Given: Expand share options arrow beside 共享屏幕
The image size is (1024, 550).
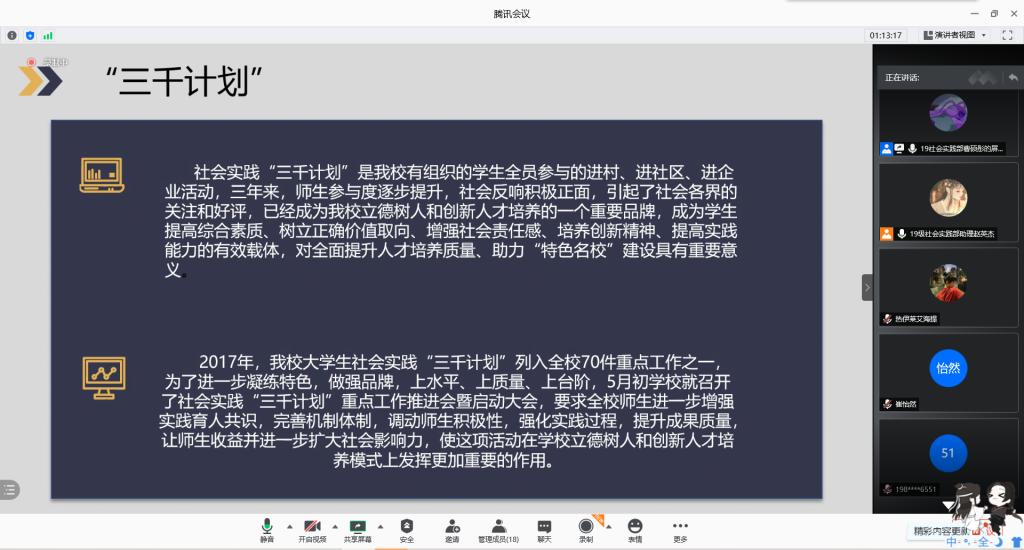Looking at the screenshot, I should tap(380, 525).
